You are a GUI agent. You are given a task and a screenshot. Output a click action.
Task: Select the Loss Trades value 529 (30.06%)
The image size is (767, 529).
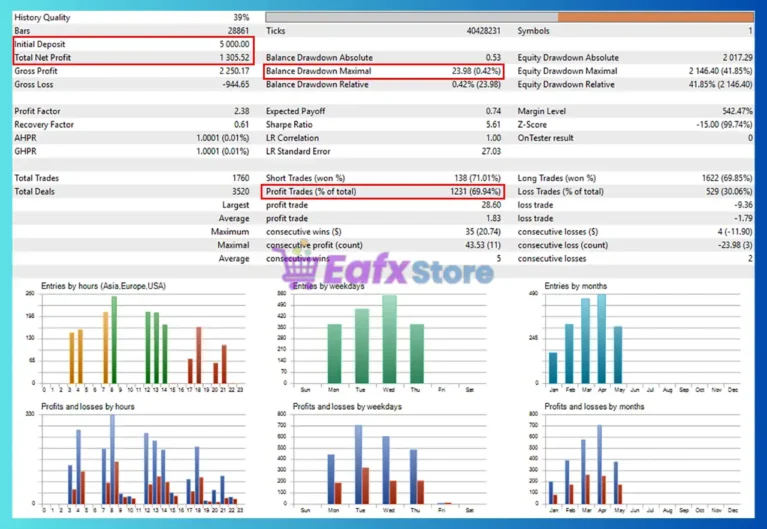click(729, 191)
